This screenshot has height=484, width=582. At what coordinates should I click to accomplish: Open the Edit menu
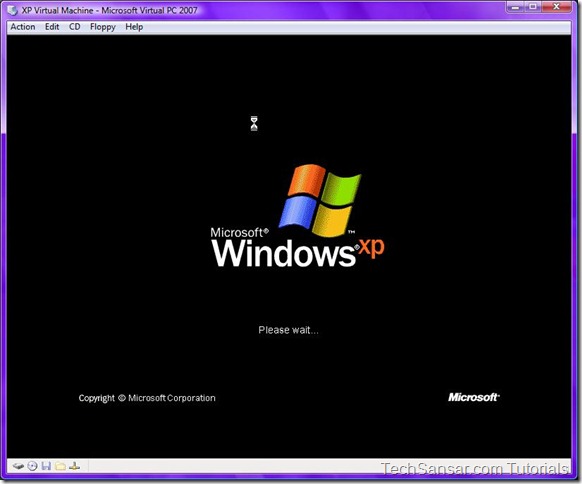click(52, 27)
